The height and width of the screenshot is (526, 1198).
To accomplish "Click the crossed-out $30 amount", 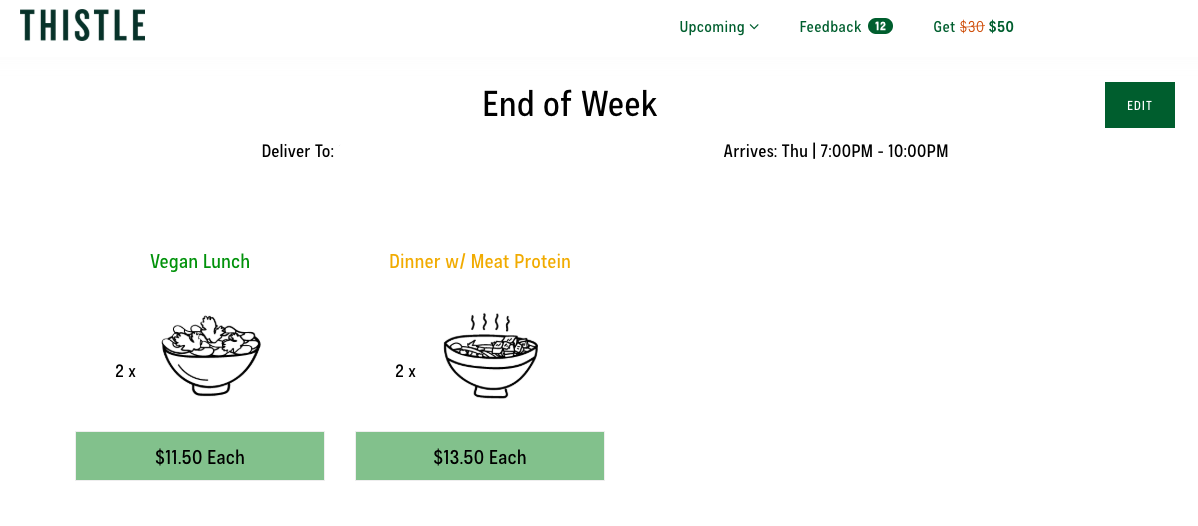I will (x=972, y=27).
